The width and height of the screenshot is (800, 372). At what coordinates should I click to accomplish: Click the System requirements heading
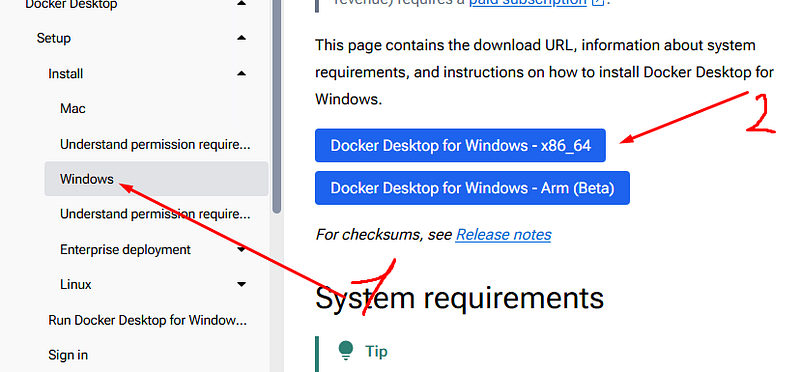pyautogui.click(x=459, y=297)
